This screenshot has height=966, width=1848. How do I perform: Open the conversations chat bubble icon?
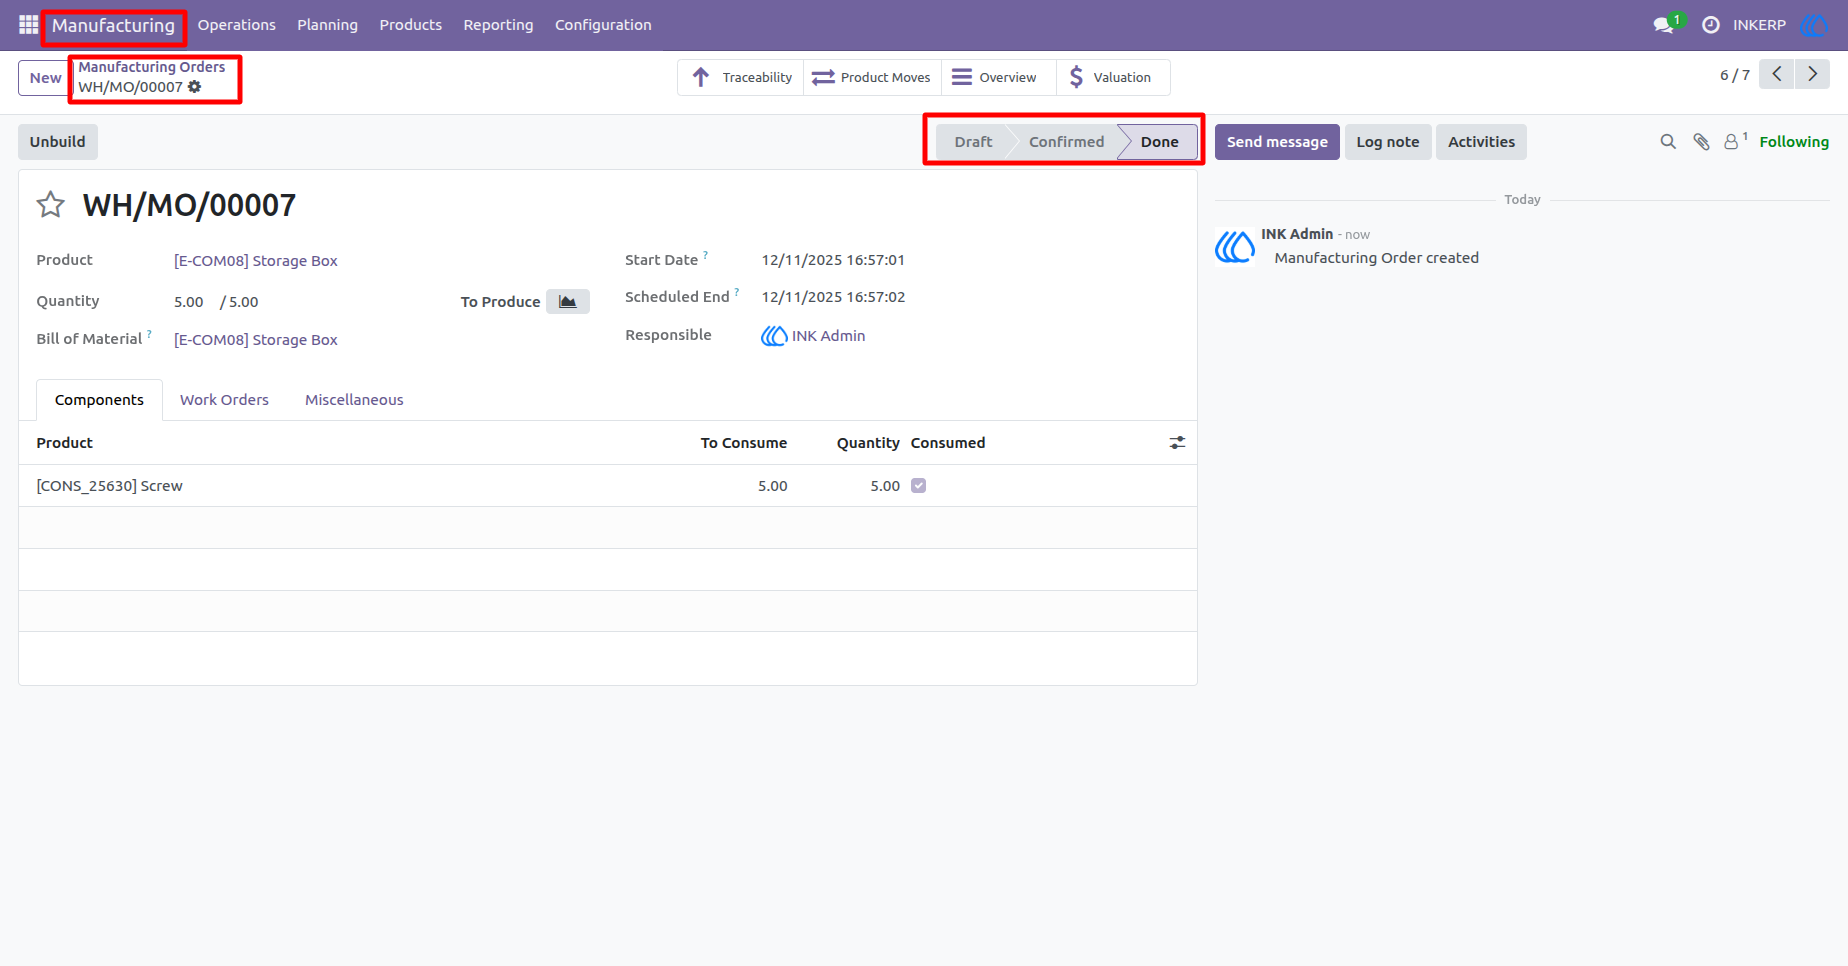(1664, 25)
